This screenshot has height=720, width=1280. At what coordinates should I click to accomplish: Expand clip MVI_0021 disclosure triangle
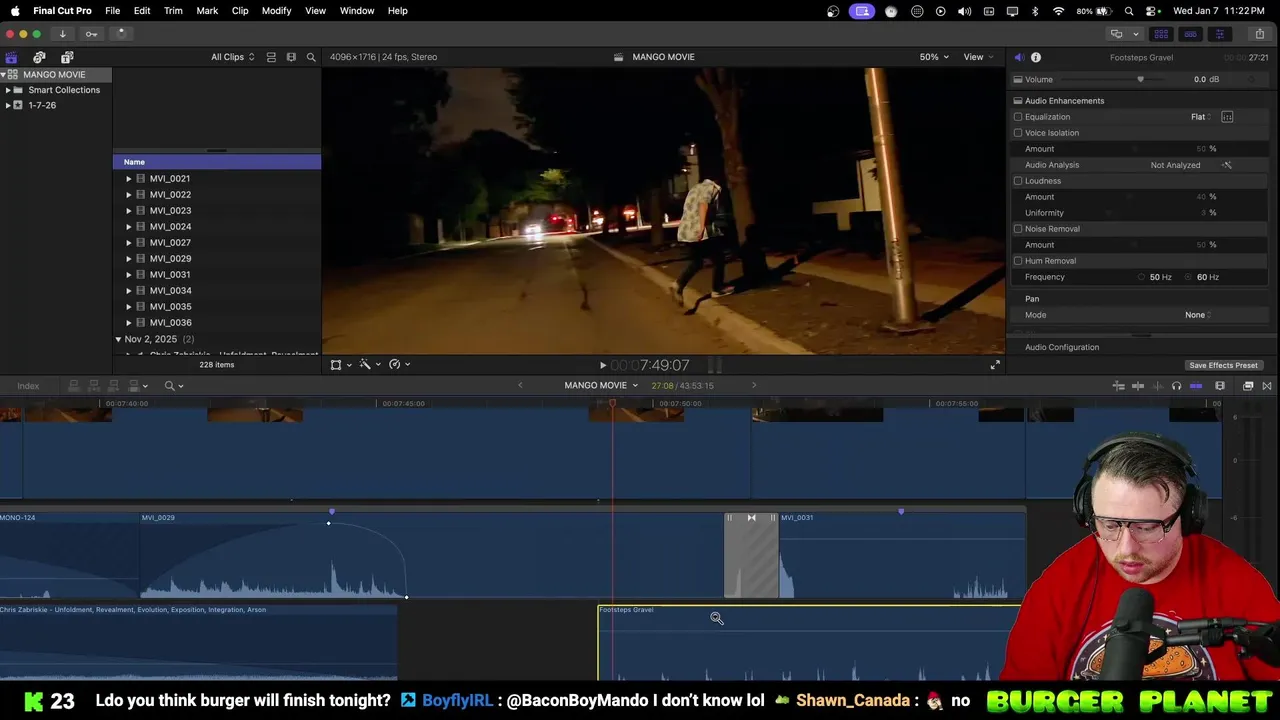click(x=128, y=179)
